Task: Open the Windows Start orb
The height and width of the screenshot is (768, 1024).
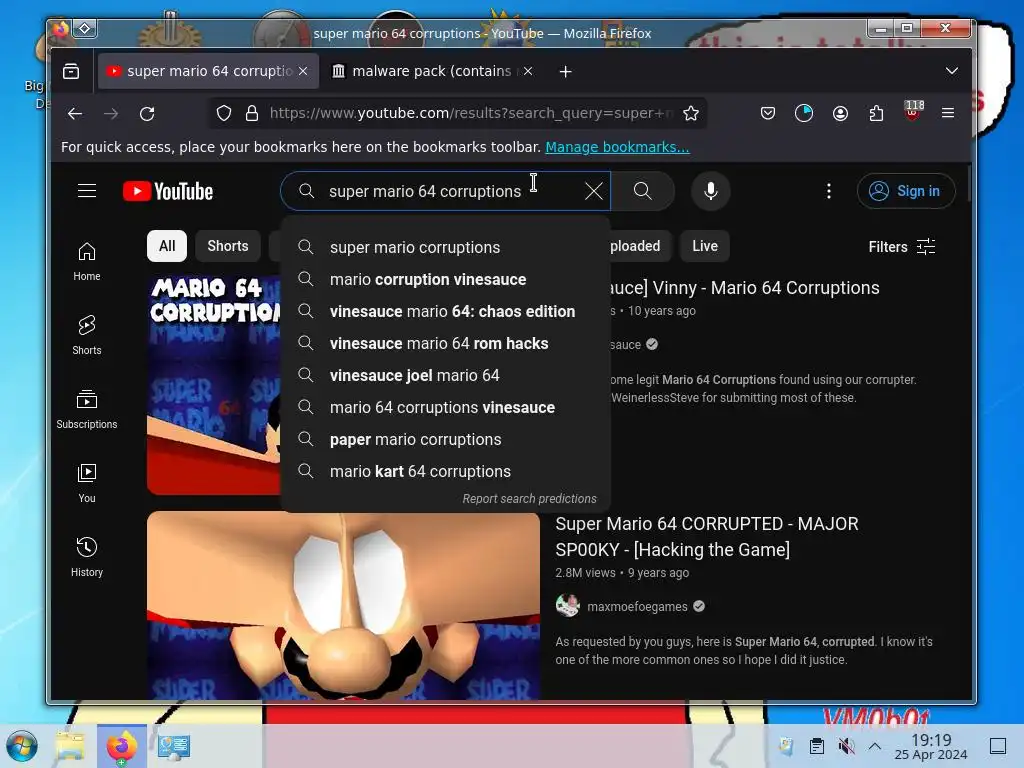Action: (x=22, y=746)
